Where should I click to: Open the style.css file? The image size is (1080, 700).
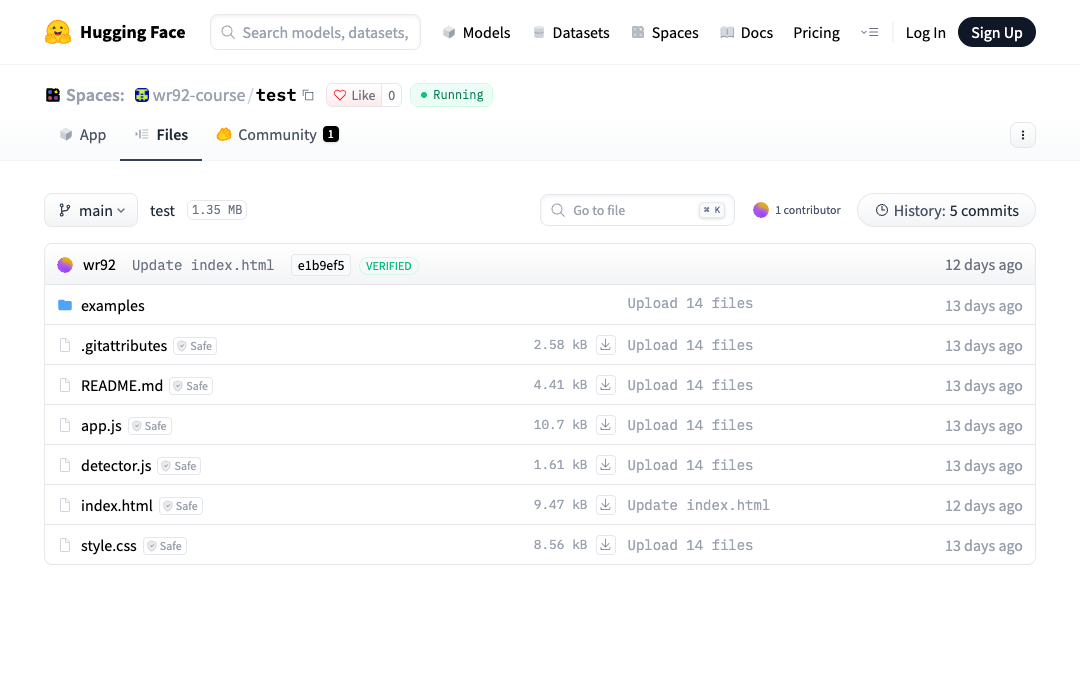(x=109, y=545)
